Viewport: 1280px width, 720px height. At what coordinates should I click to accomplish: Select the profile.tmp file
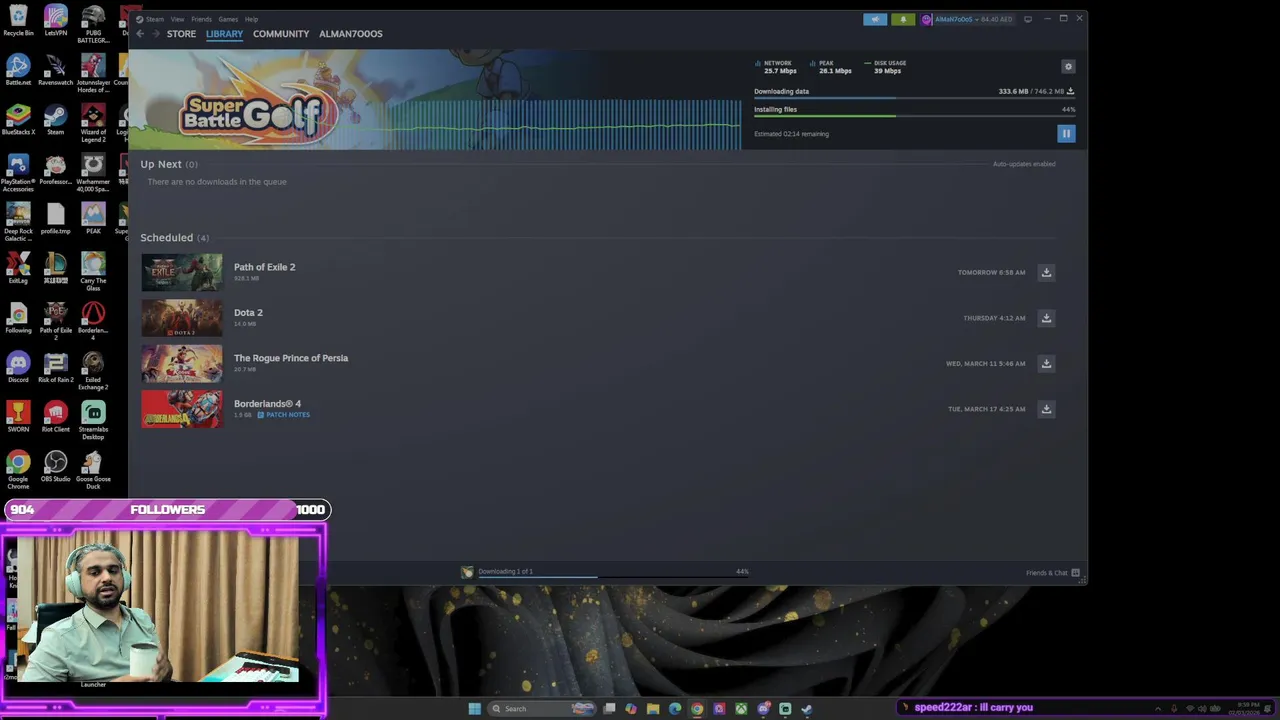56,218
